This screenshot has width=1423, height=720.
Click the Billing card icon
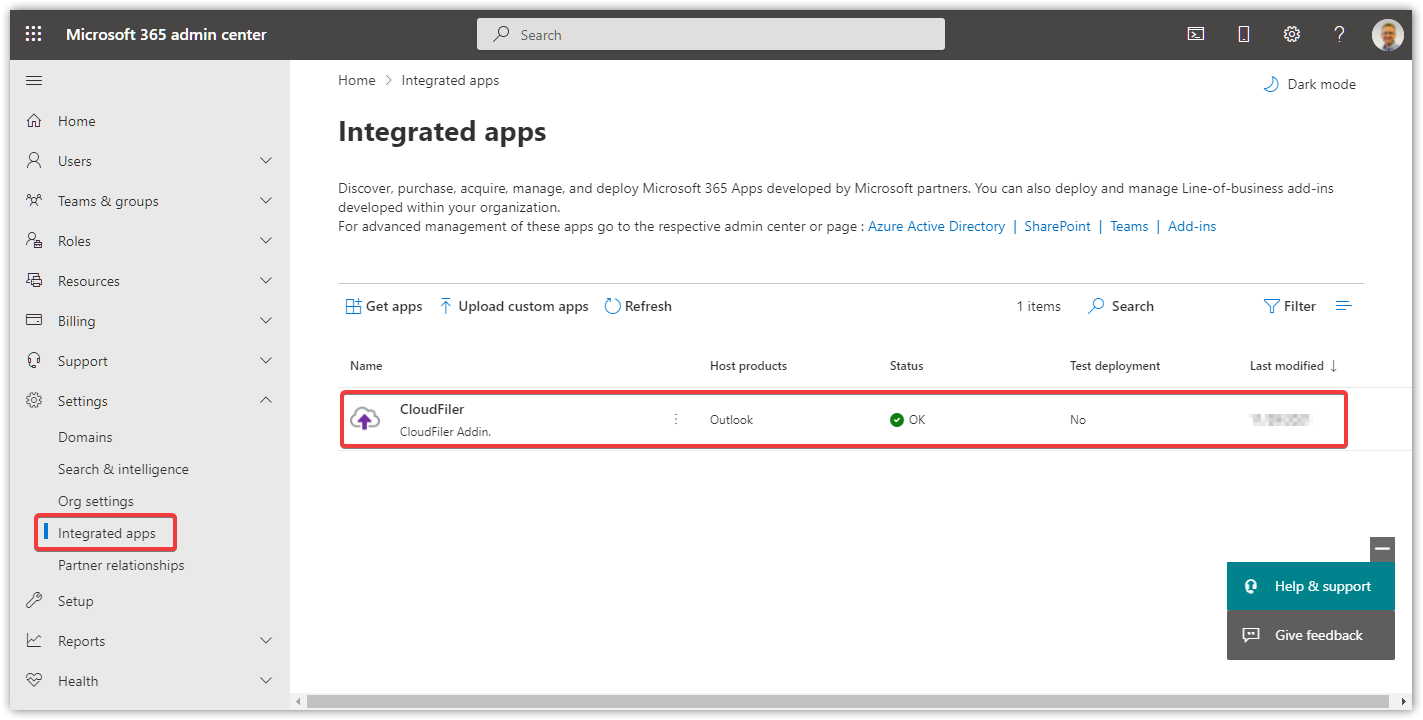coord(34,320)
